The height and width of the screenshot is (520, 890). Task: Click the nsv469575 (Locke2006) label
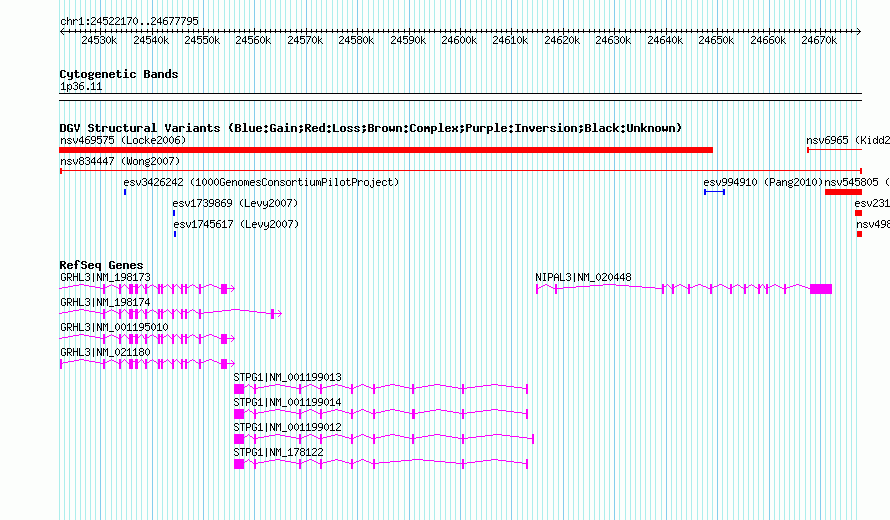(123, 140)
